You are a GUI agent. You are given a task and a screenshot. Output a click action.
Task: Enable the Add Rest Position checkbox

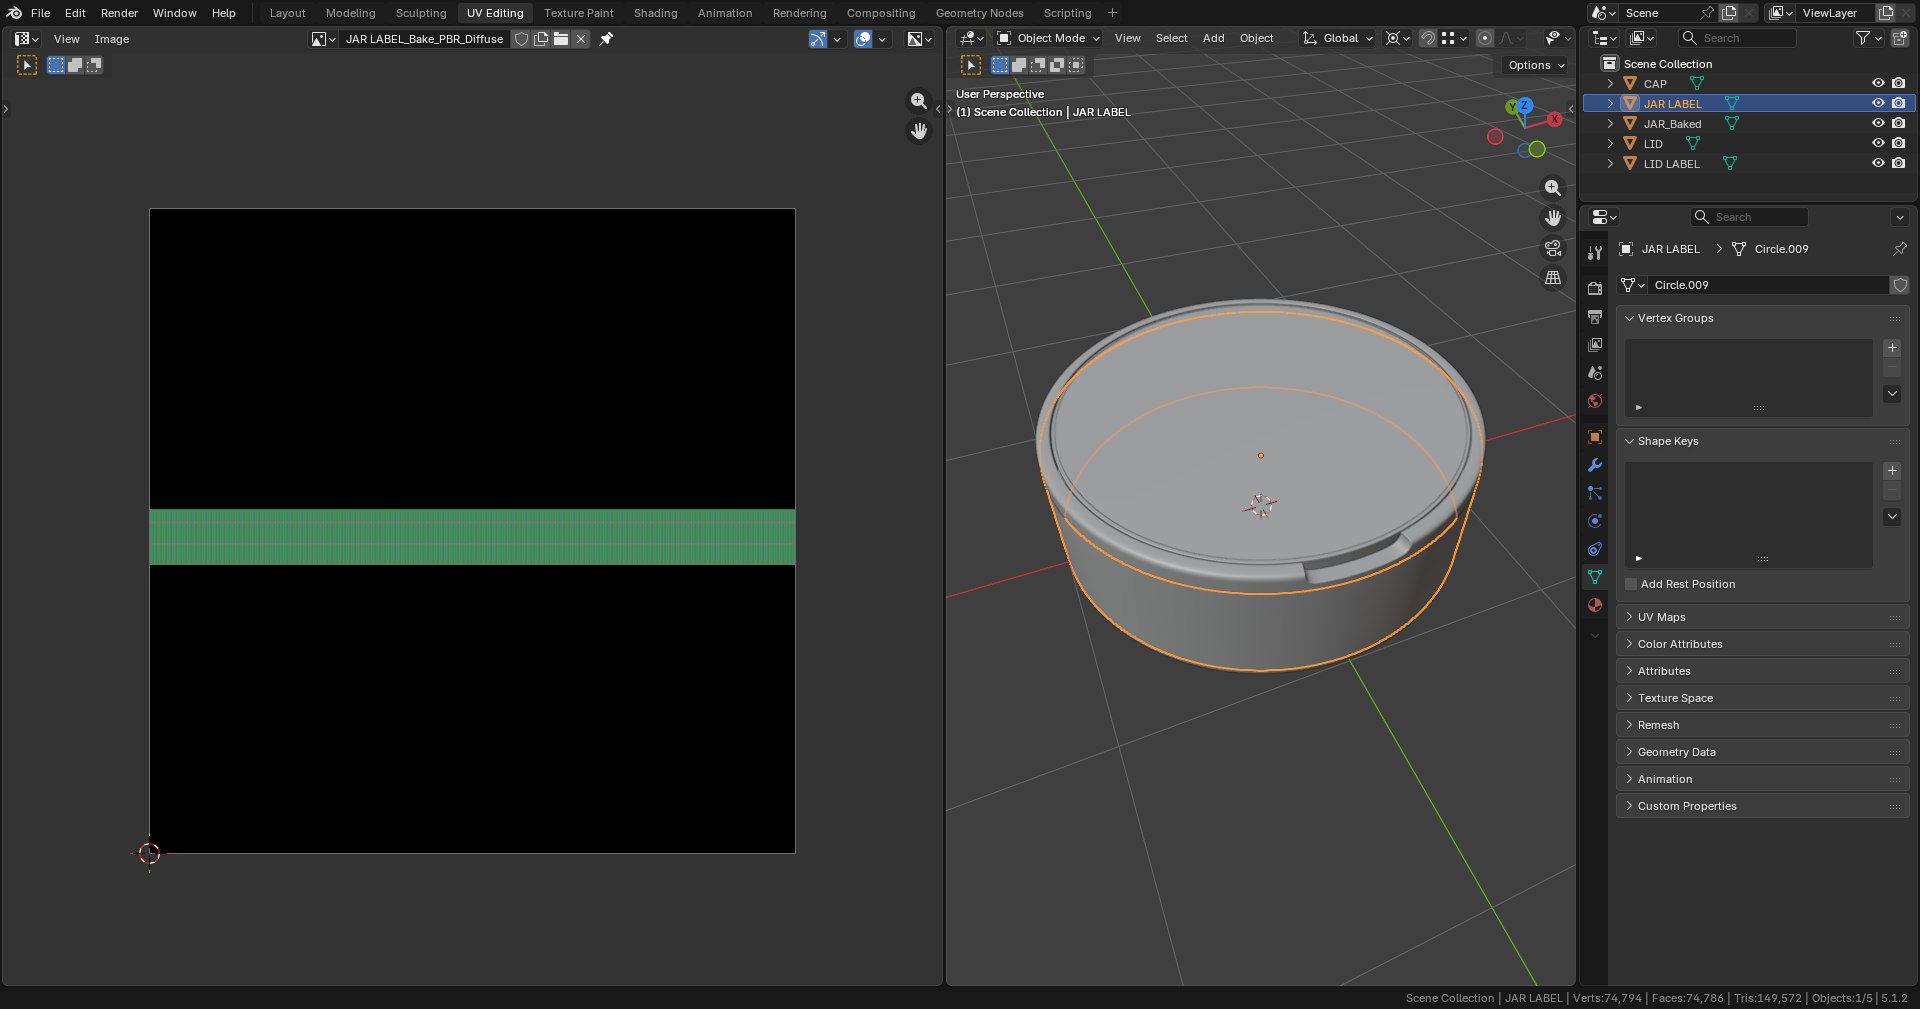click(x=1631, y=584)
